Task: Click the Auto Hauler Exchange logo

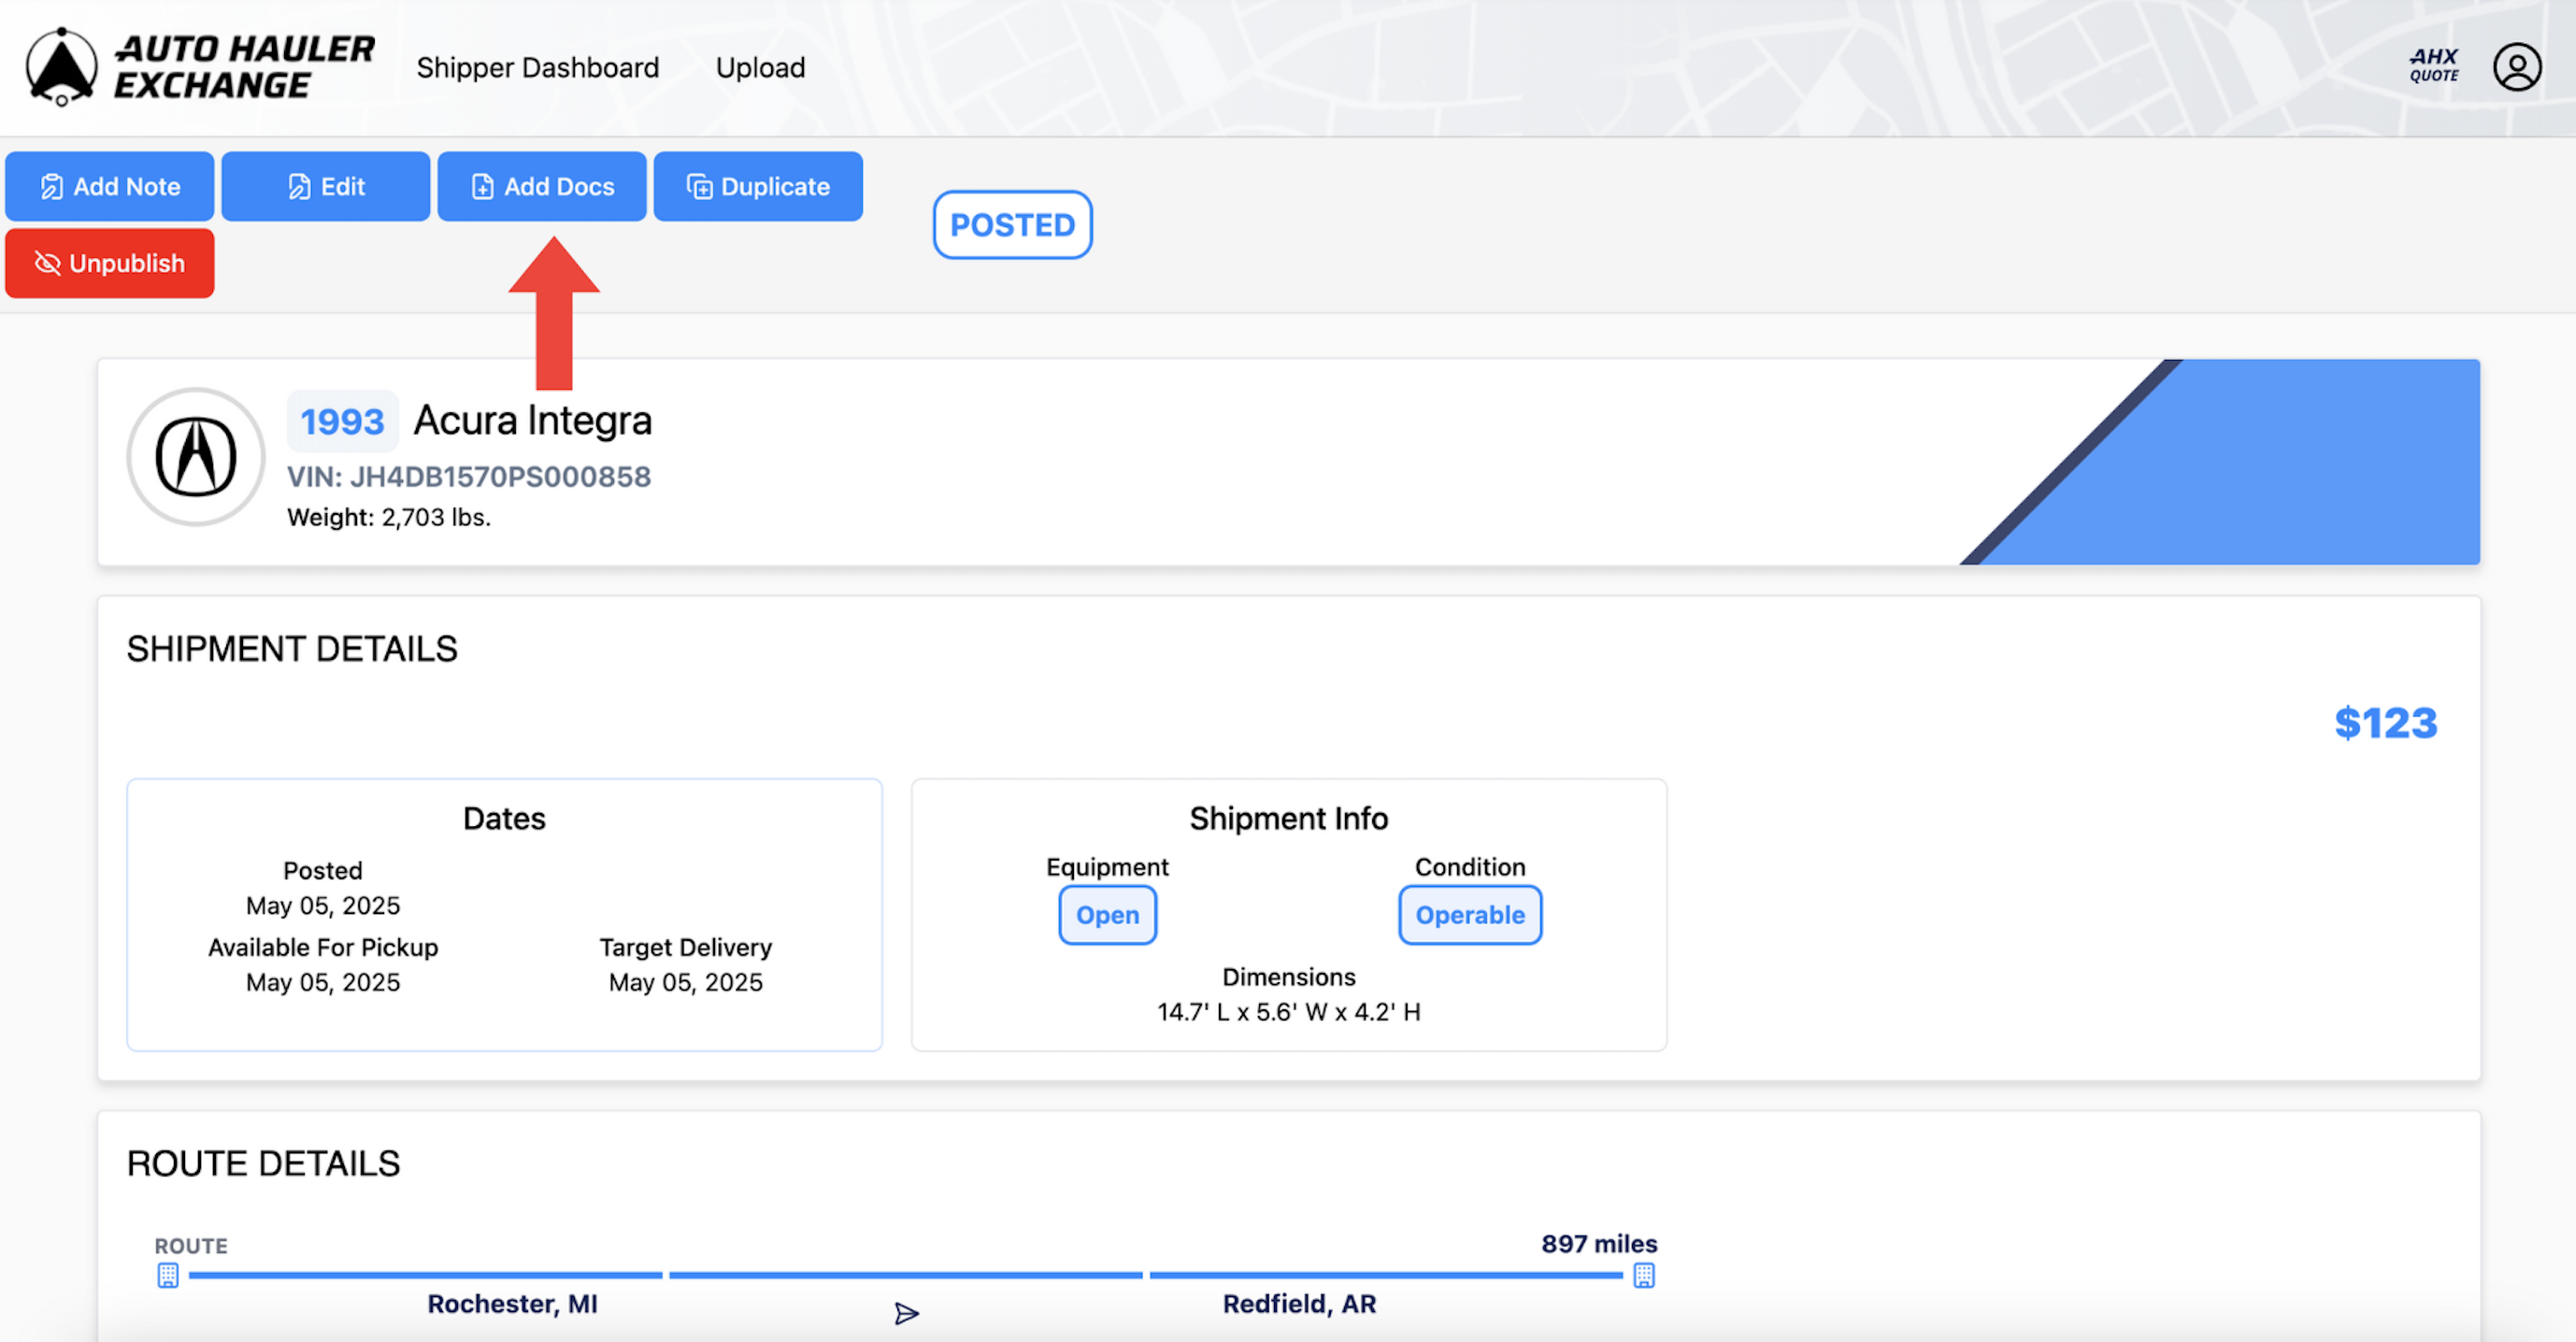Action: coord(200,67)
